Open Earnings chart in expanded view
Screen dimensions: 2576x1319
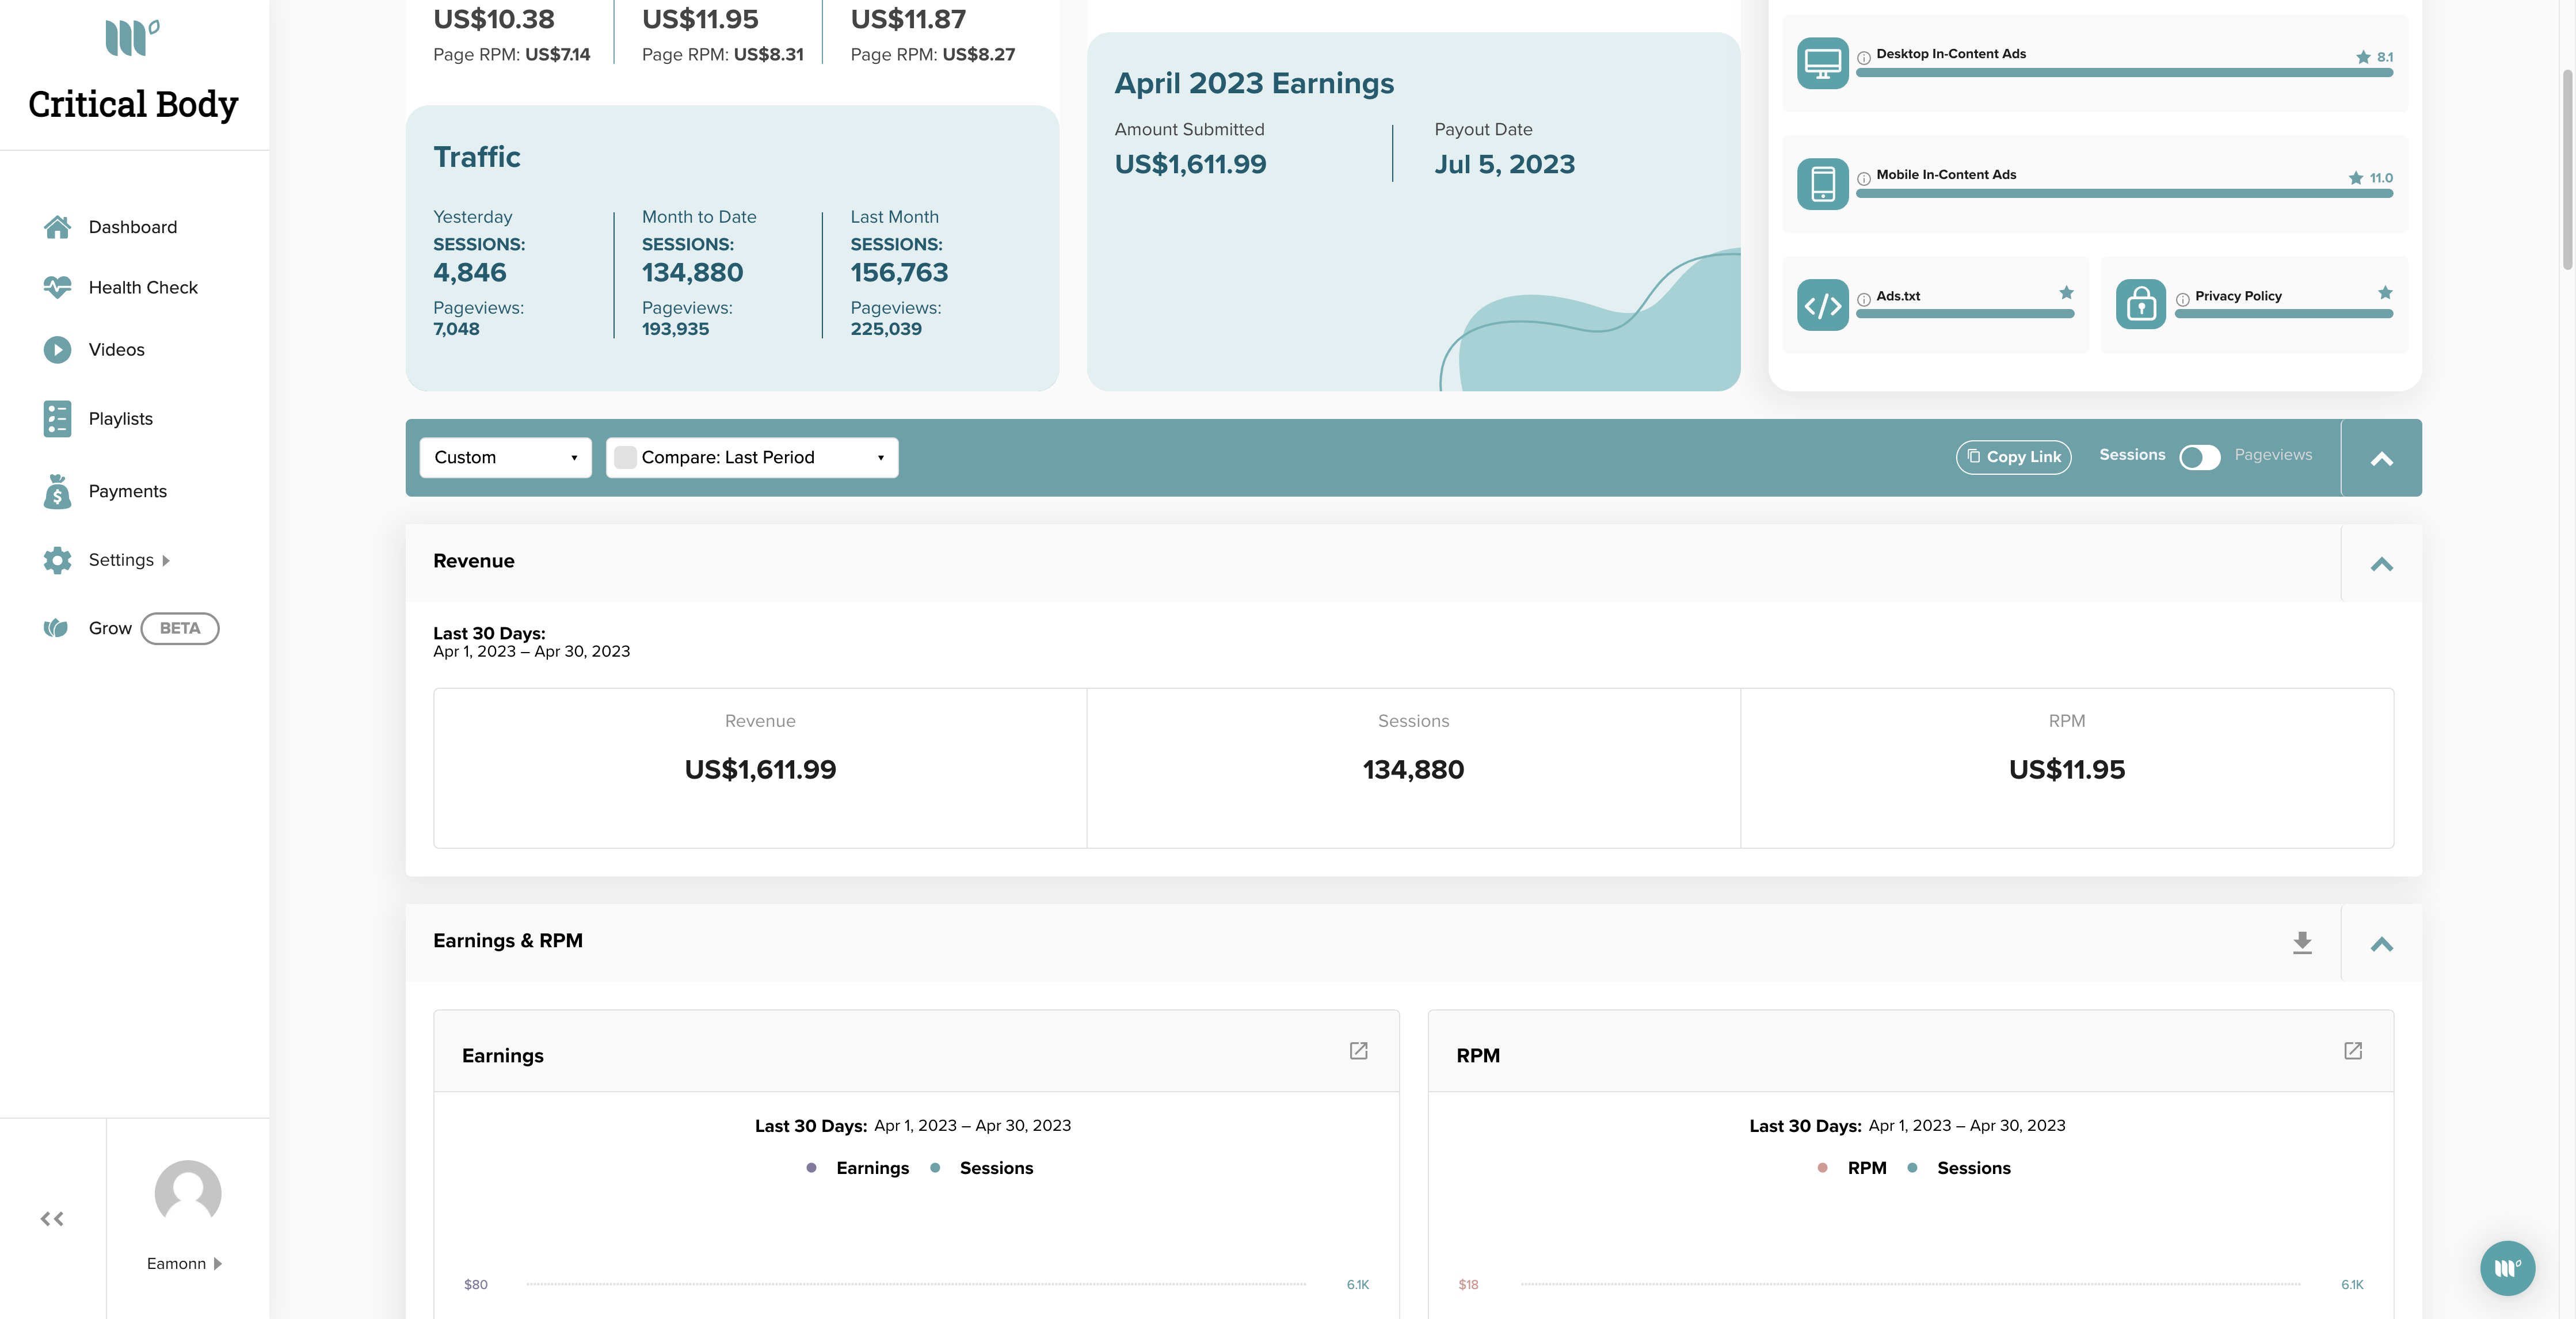(1358, 1050)
